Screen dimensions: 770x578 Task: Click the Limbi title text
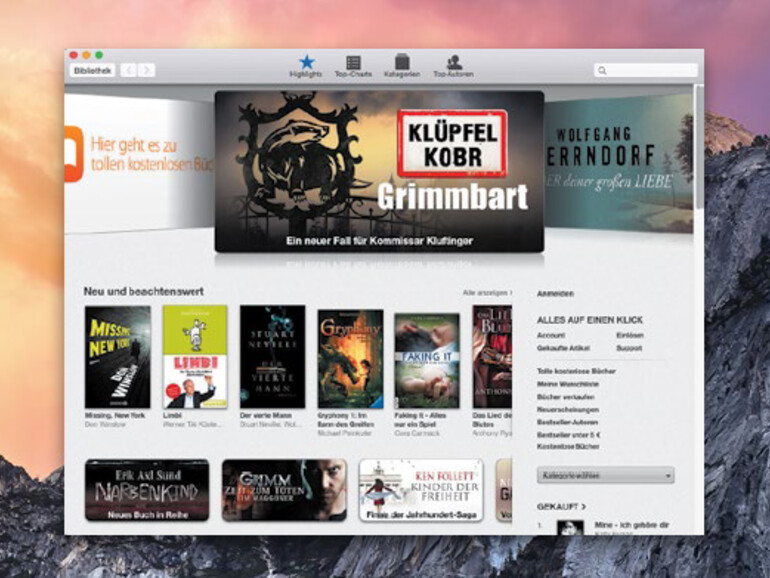coord(172,415)
